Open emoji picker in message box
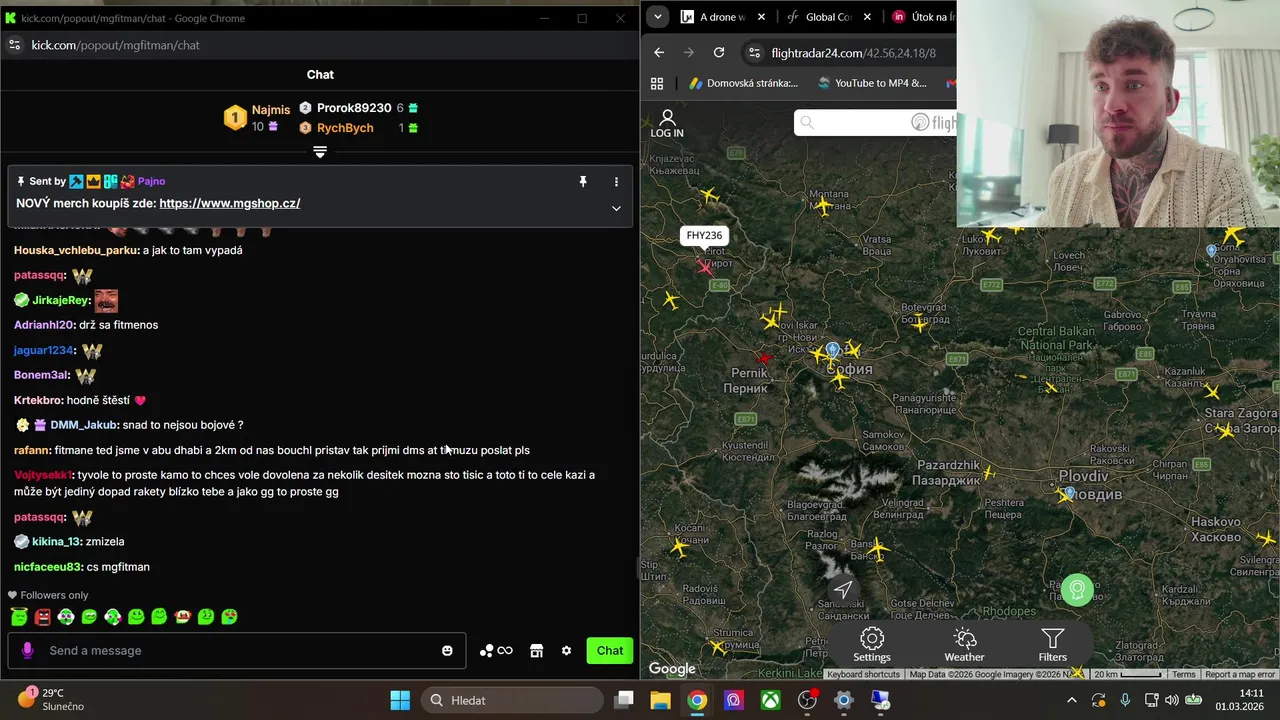 click(x=447, y=650)
